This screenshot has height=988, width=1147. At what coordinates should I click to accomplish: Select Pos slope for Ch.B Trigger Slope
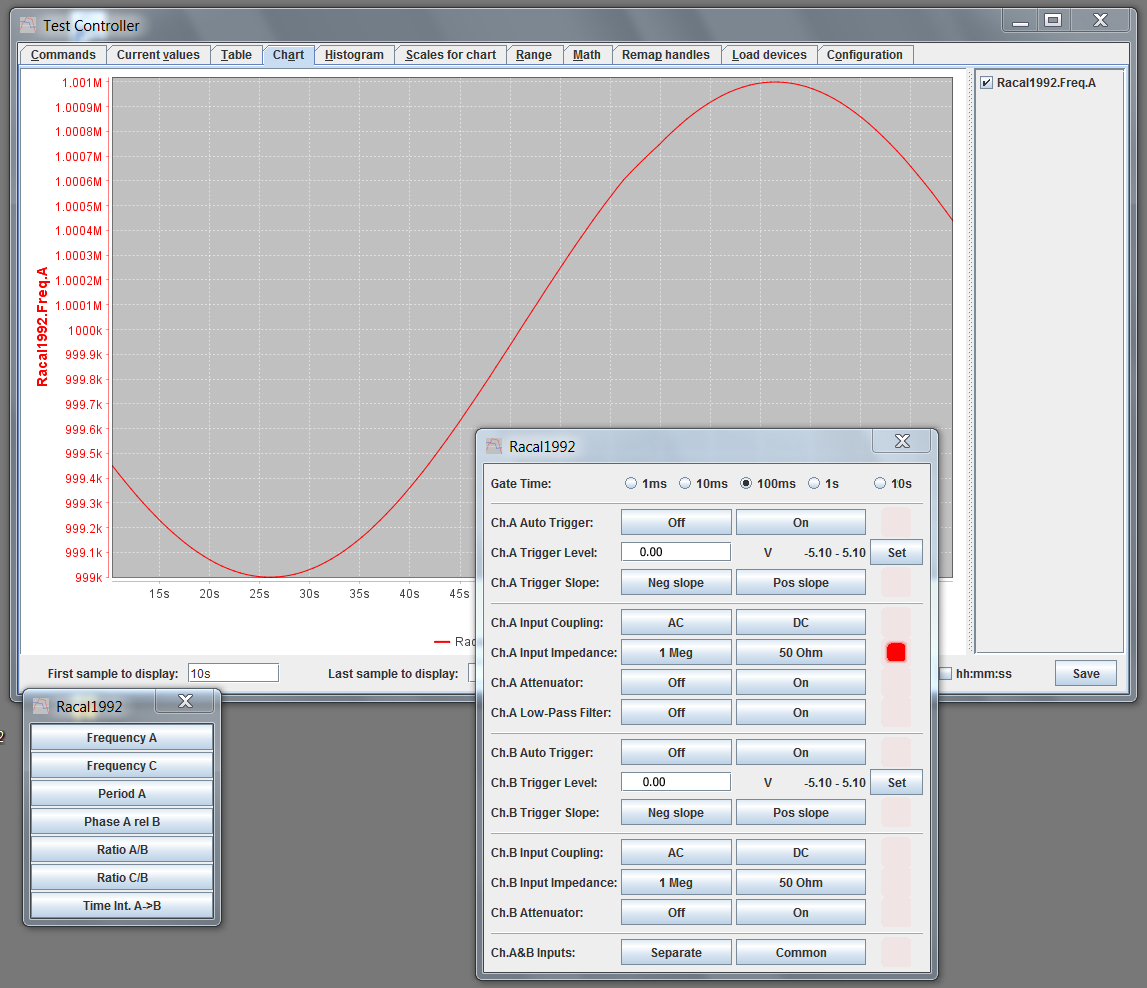[800, 812]
